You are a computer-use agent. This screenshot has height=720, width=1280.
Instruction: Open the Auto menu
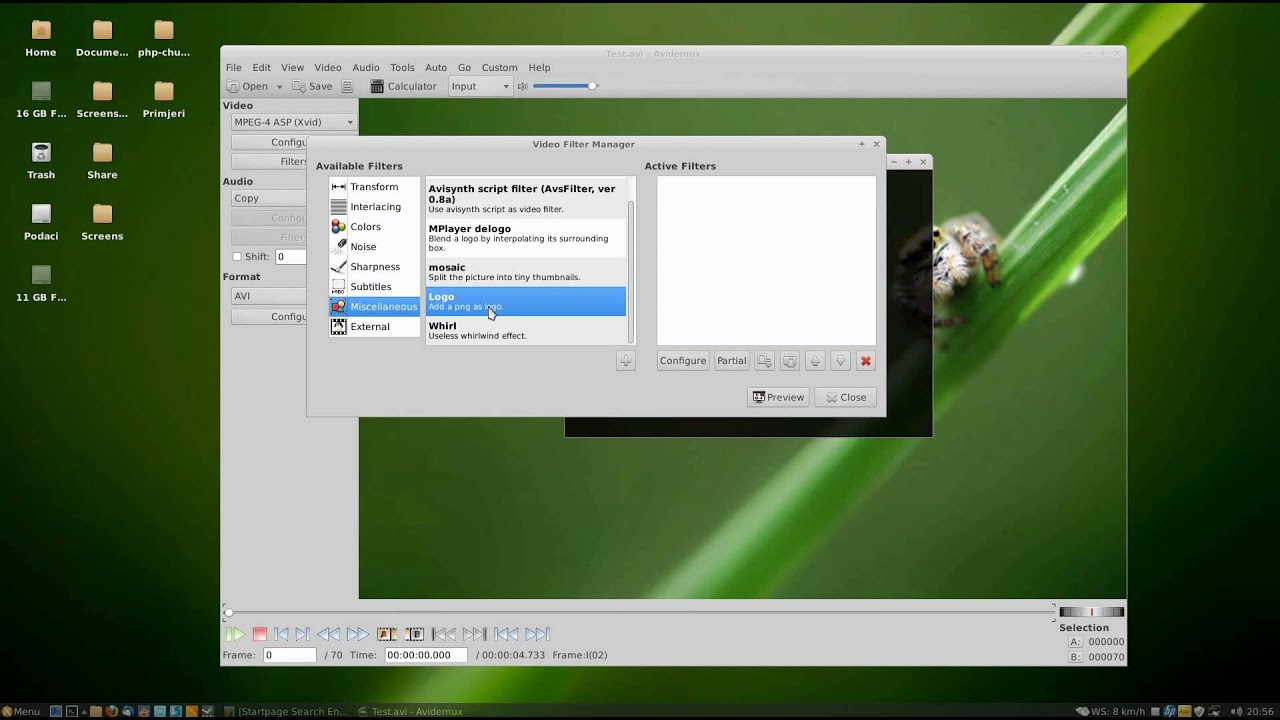[x=436, y=68]
